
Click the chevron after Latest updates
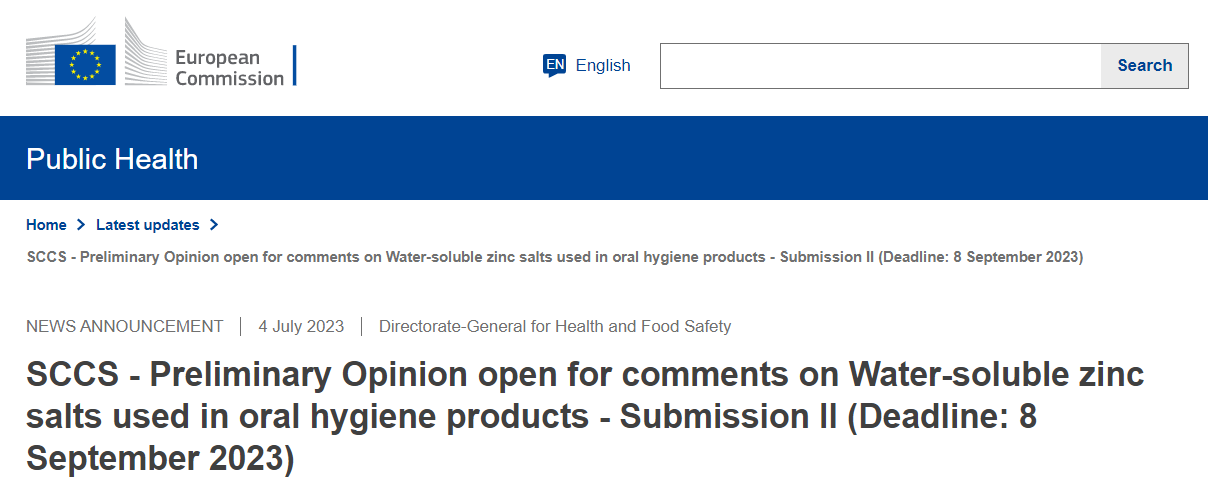coord(214,225)
